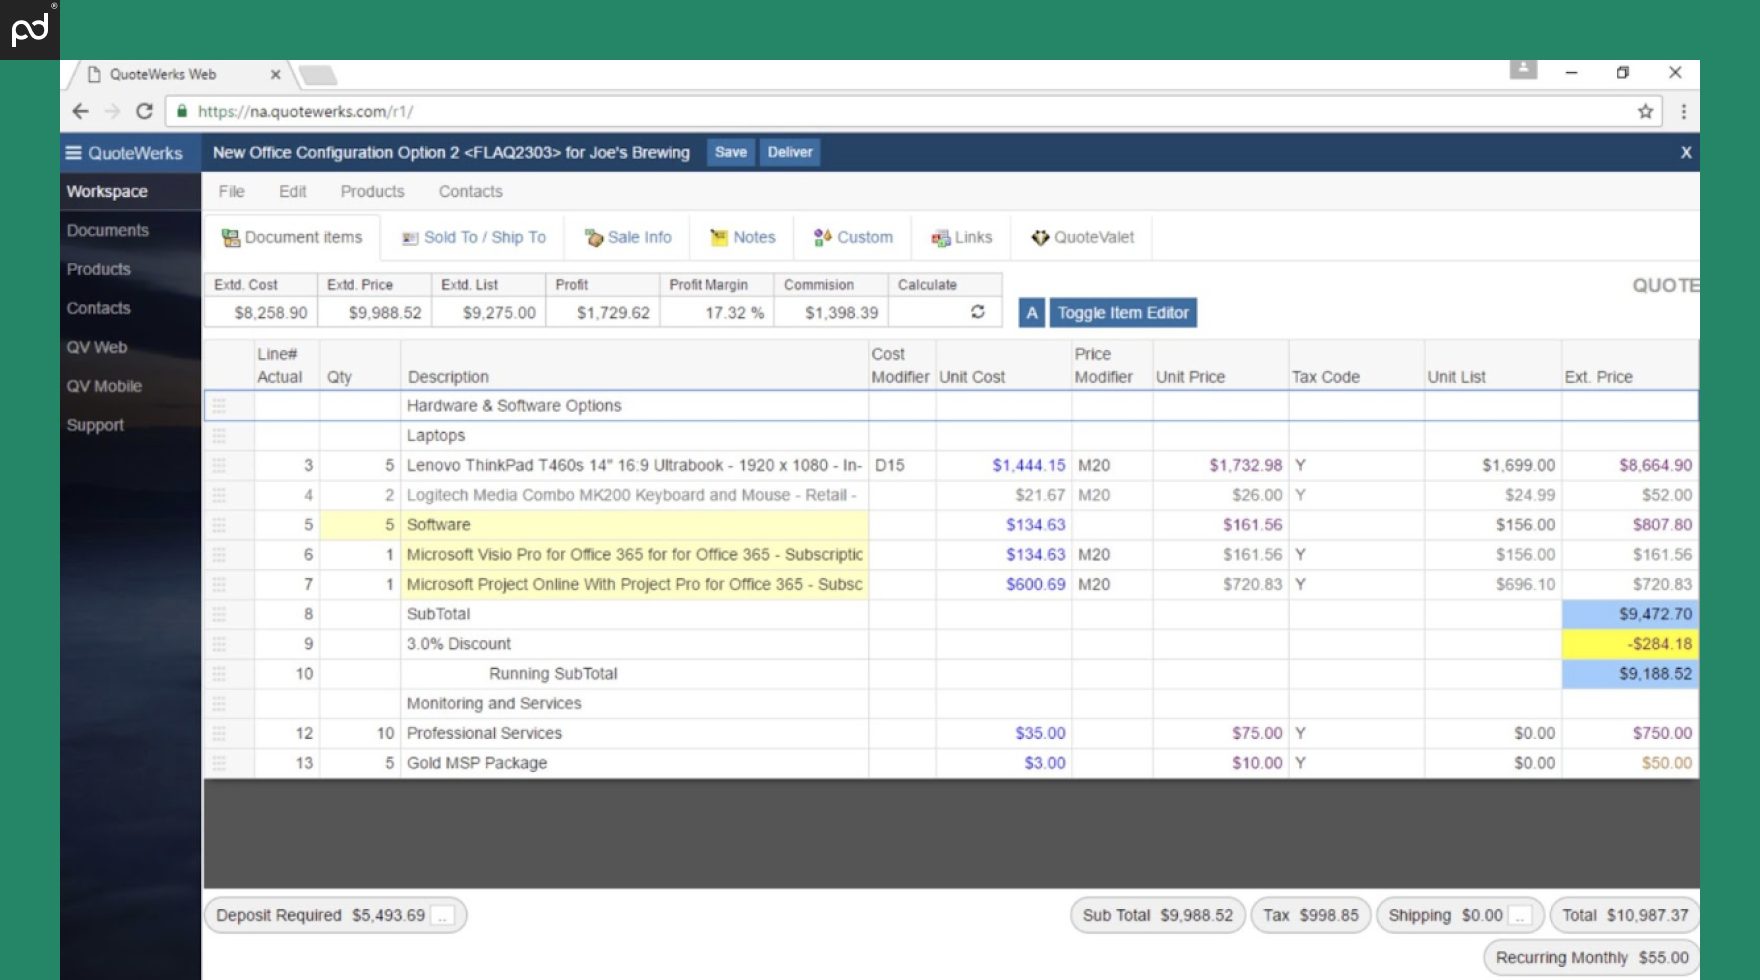Click the Calculate refresh icon
The width and height of the screenshot is (1760, 980).
977,312
